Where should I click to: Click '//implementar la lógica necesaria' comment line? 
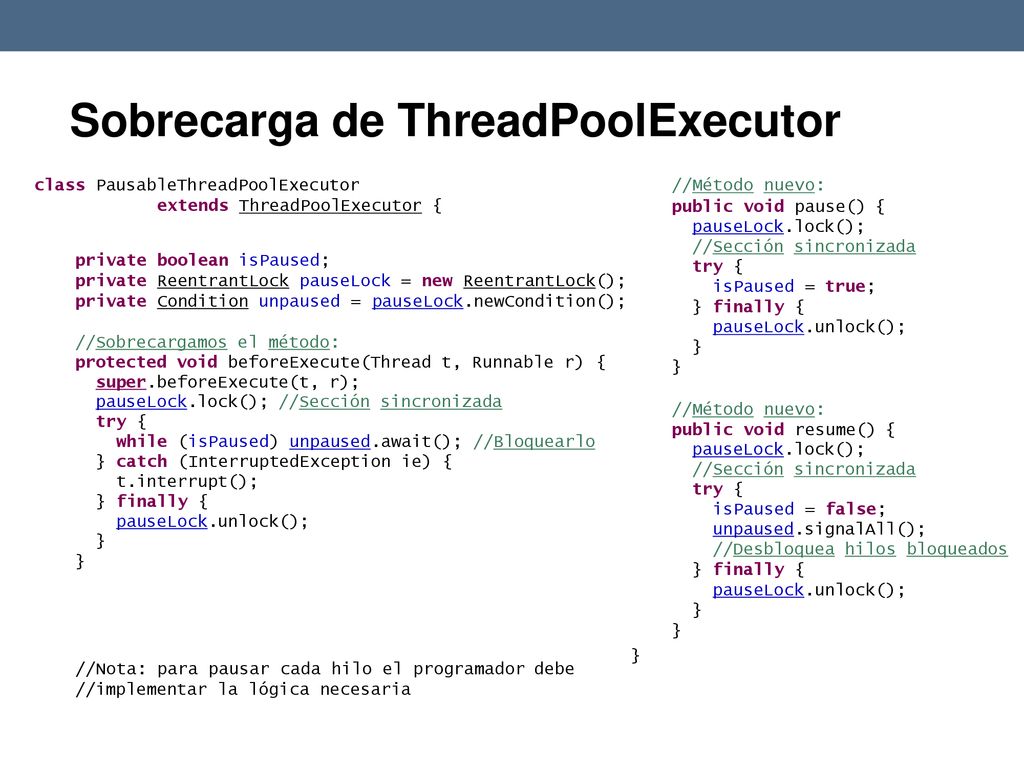[x=243, y=689]
